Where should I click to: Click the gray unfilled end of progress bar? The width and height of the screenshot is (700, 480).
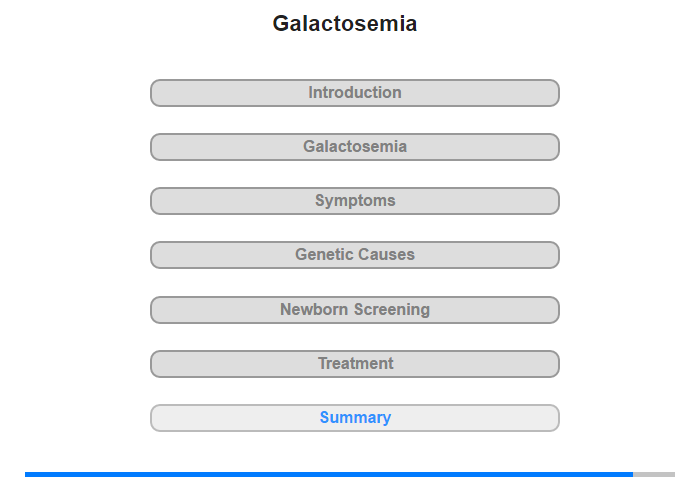pos(654,474)
